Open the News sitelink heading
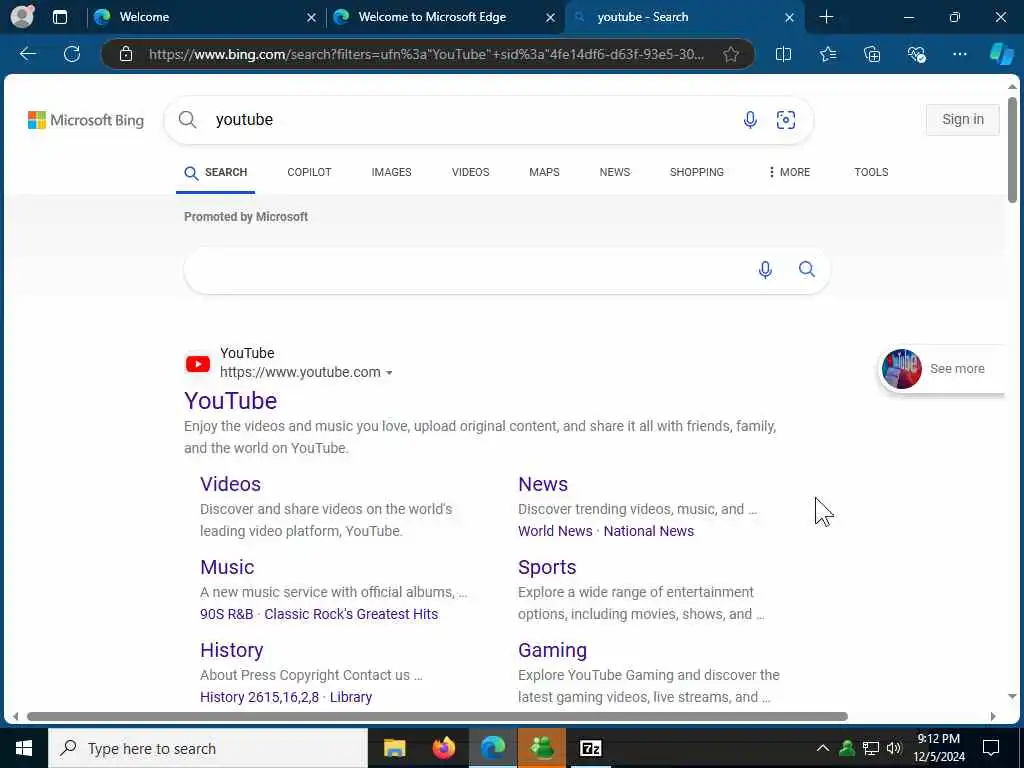 [543, 484]
